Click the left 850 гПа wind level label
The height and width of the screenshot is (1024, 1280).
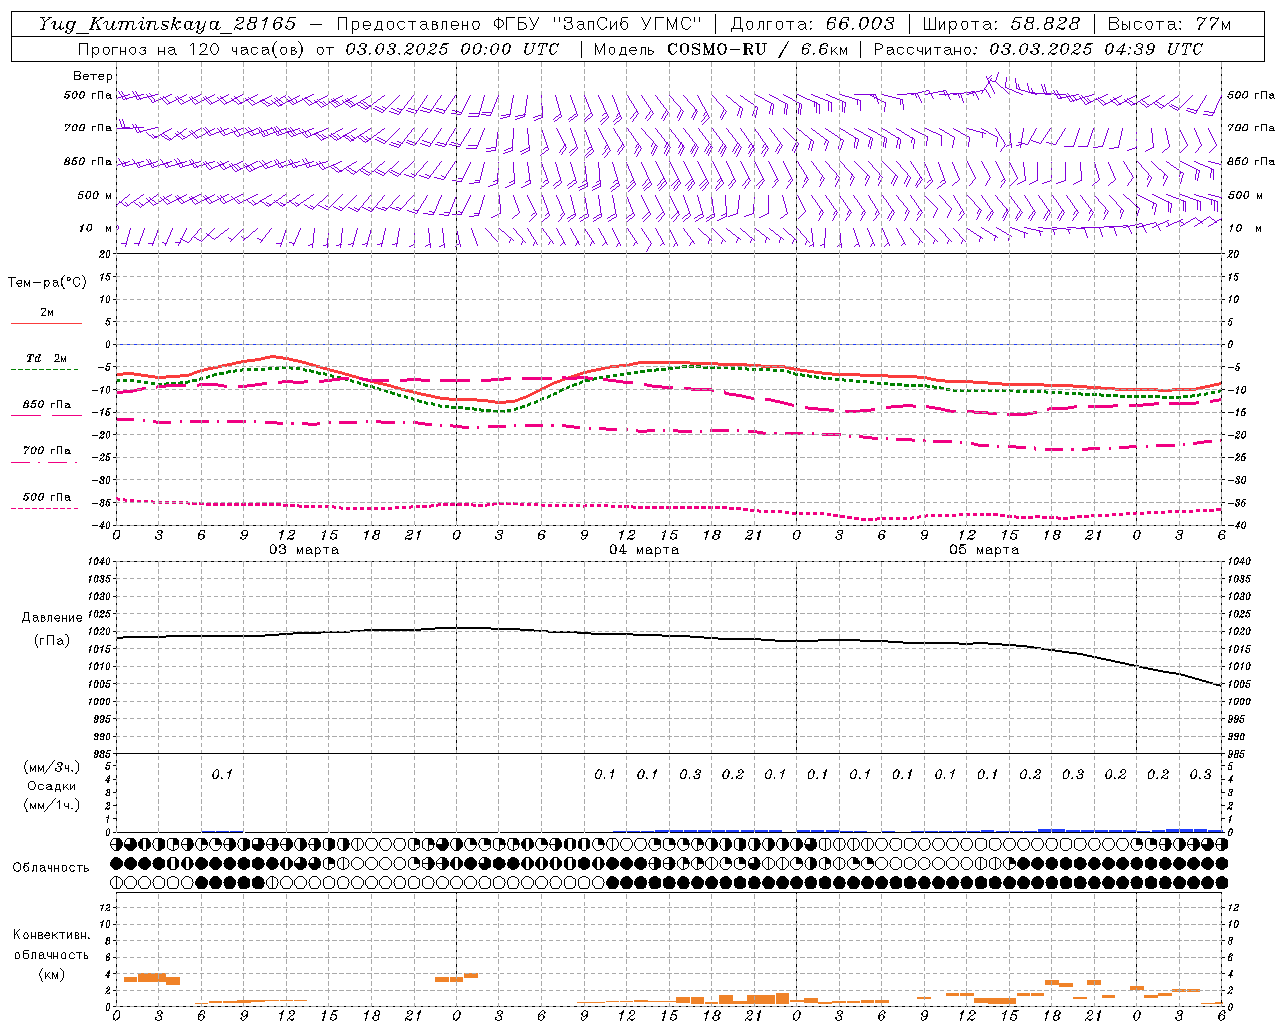point(88,161)
